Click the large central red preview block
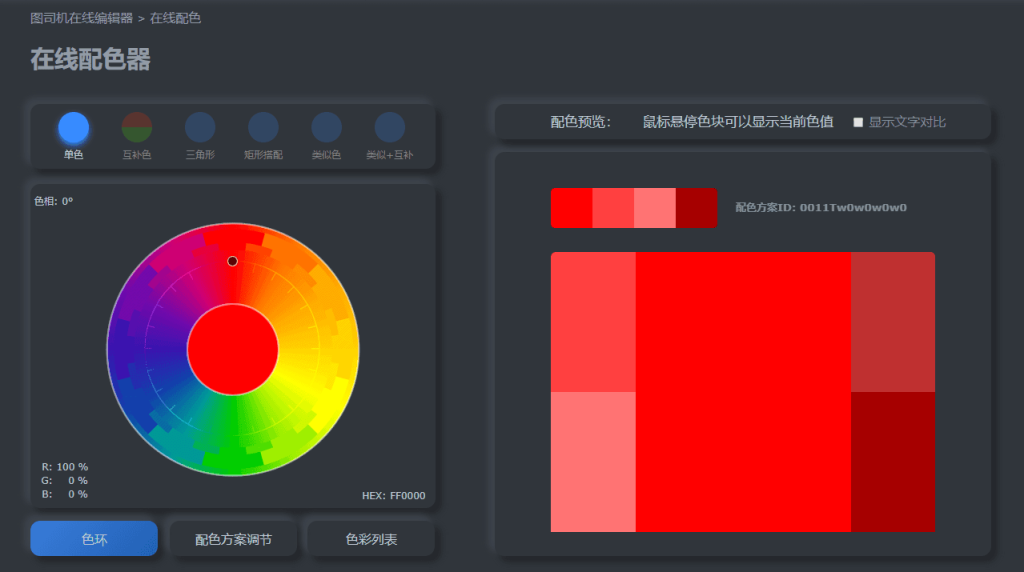1024x572 pixels. coord(743,392)
